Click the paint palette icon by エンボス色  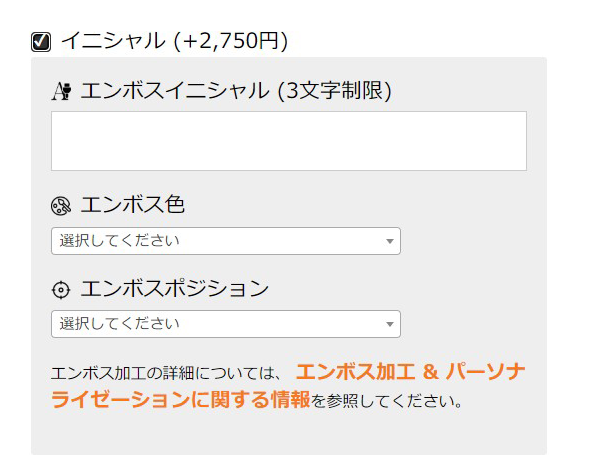[x=61, y=206]
